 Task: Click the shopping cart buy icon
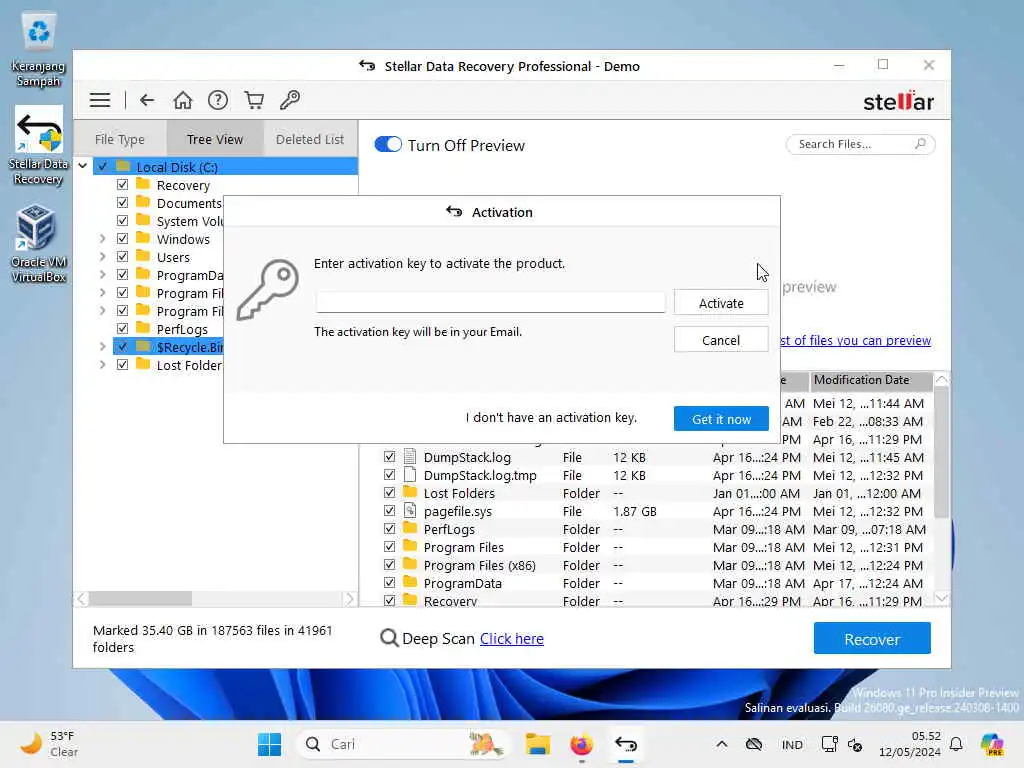pyautogui.click(x=254, y=100)
